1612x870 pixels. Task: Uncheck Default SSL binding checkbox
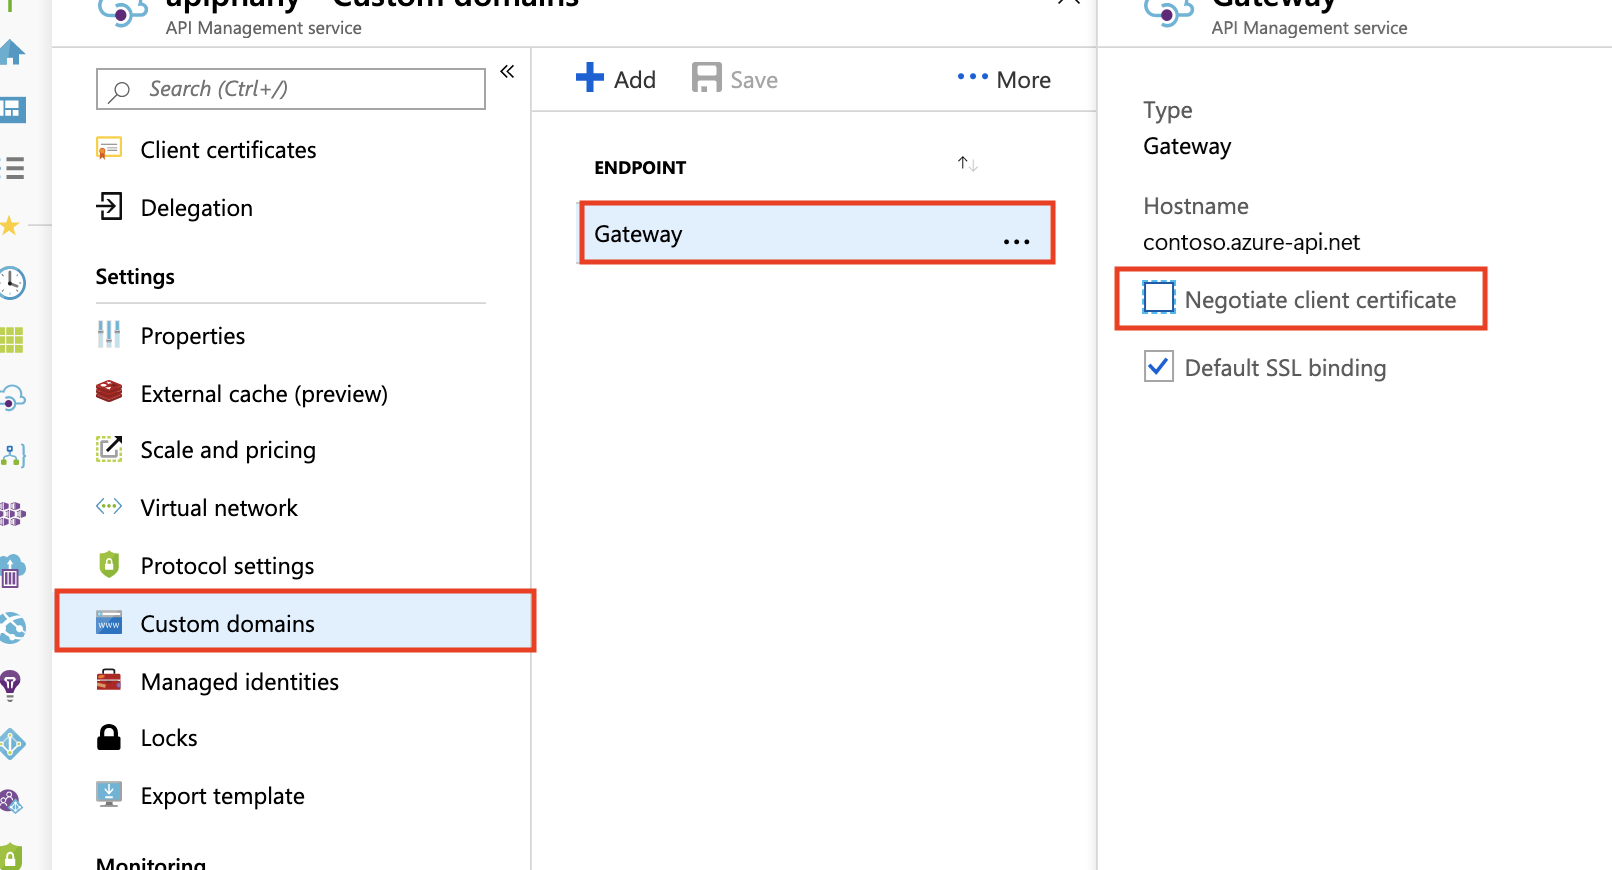[x=1159, y=367]
